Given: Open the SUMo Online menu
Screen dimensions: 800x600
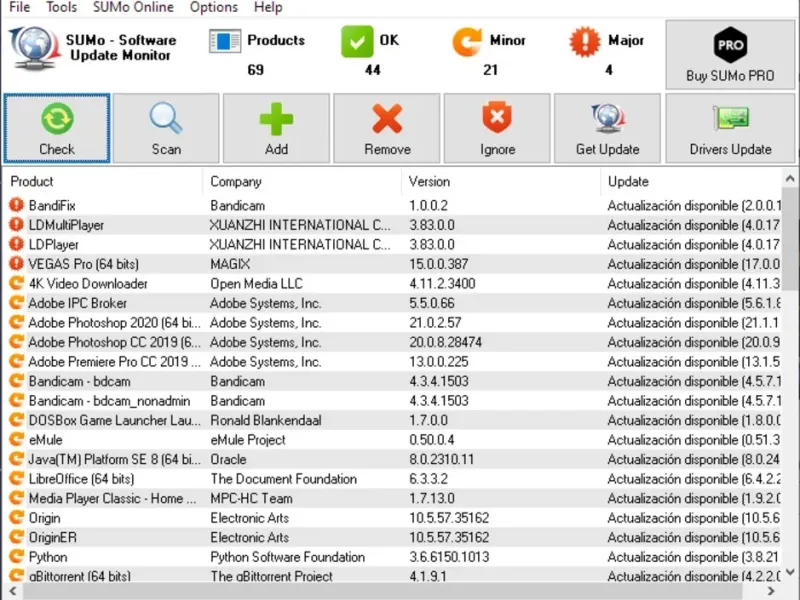Looking at the screenshot, I should (x=133, y=7).
